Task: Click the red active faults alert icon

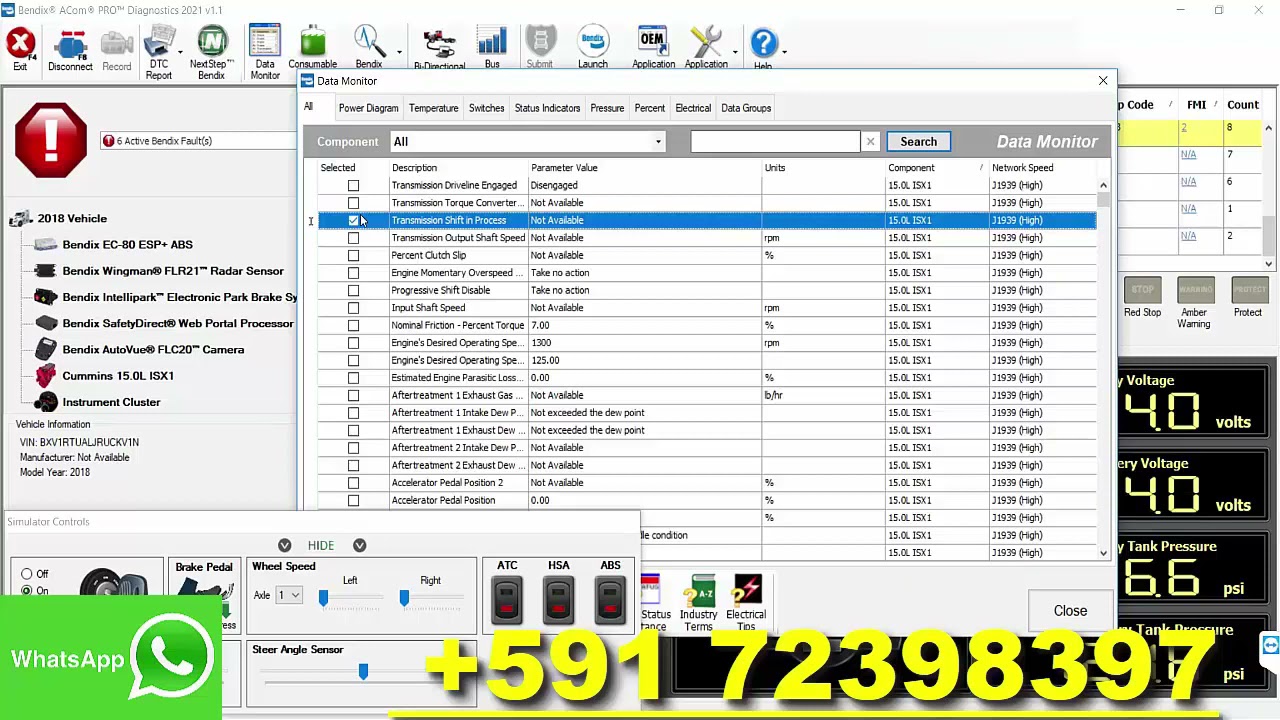Action: [x=50, y=141]
